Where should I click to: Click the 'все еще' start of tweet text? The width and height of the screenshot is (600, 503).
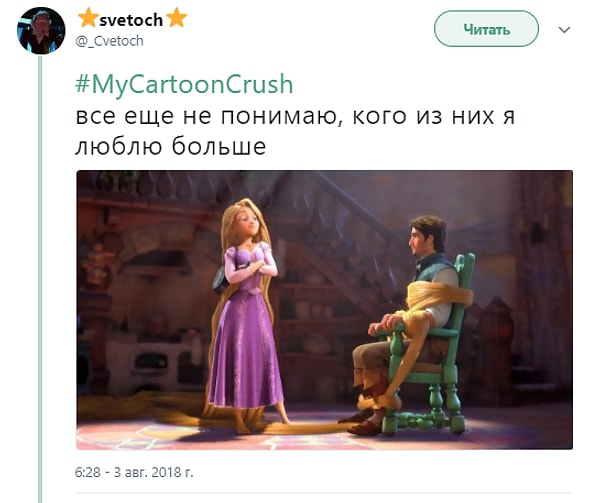click(x=125, y=116)
